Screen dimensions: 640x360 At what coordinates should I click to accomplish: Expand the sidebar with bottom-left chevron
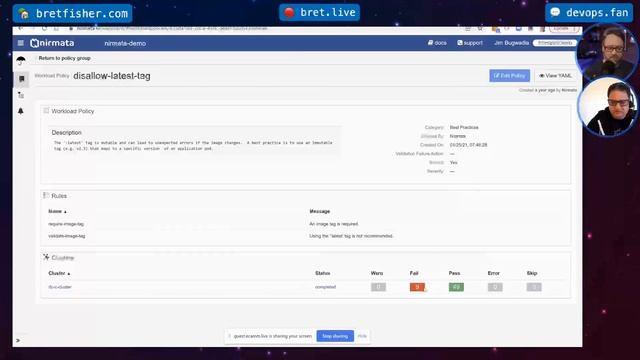click(18, 340)
